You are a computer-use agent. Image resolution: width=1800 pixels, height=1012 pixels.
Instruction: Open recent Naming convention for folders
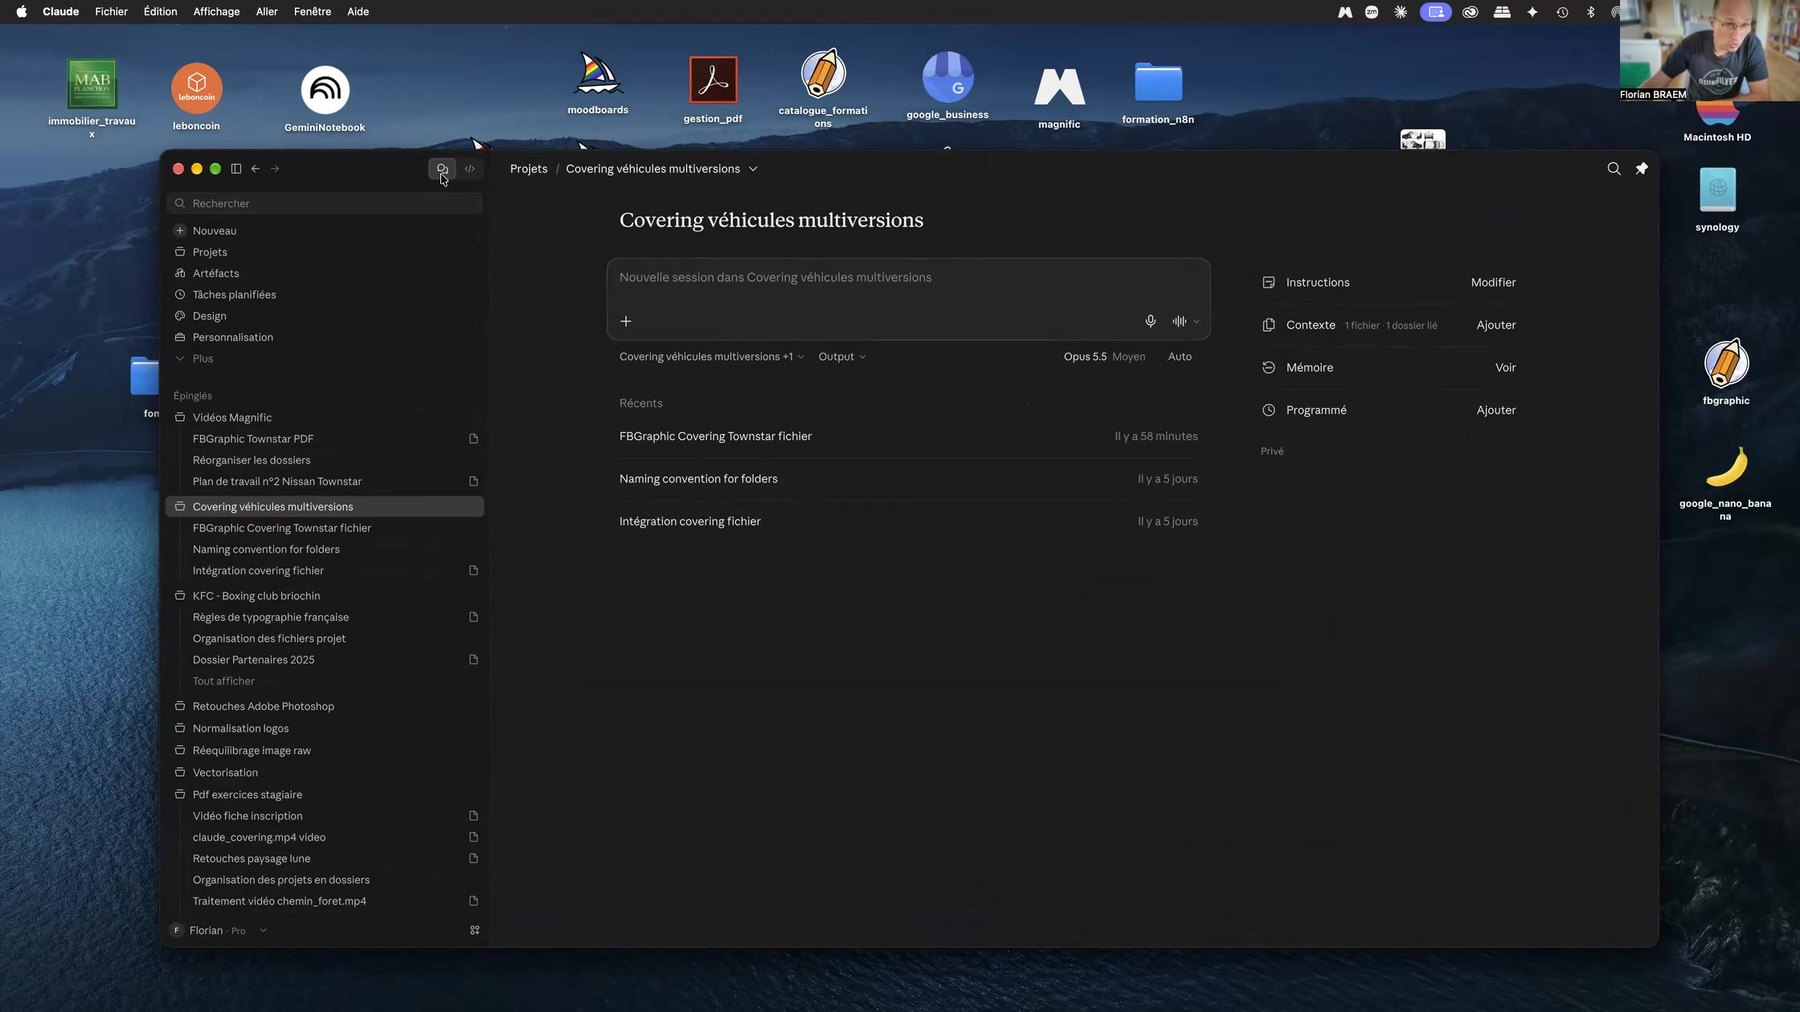(908, 479)
